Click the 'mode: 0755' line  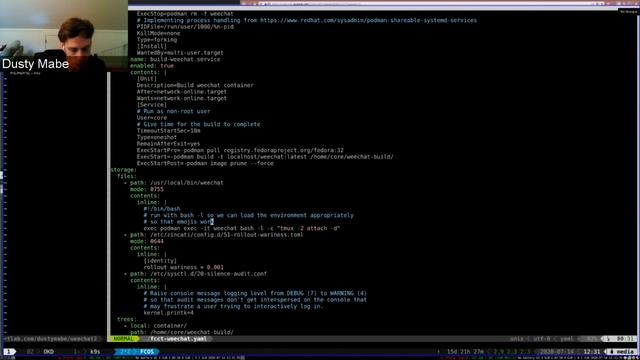pos(147,189)
